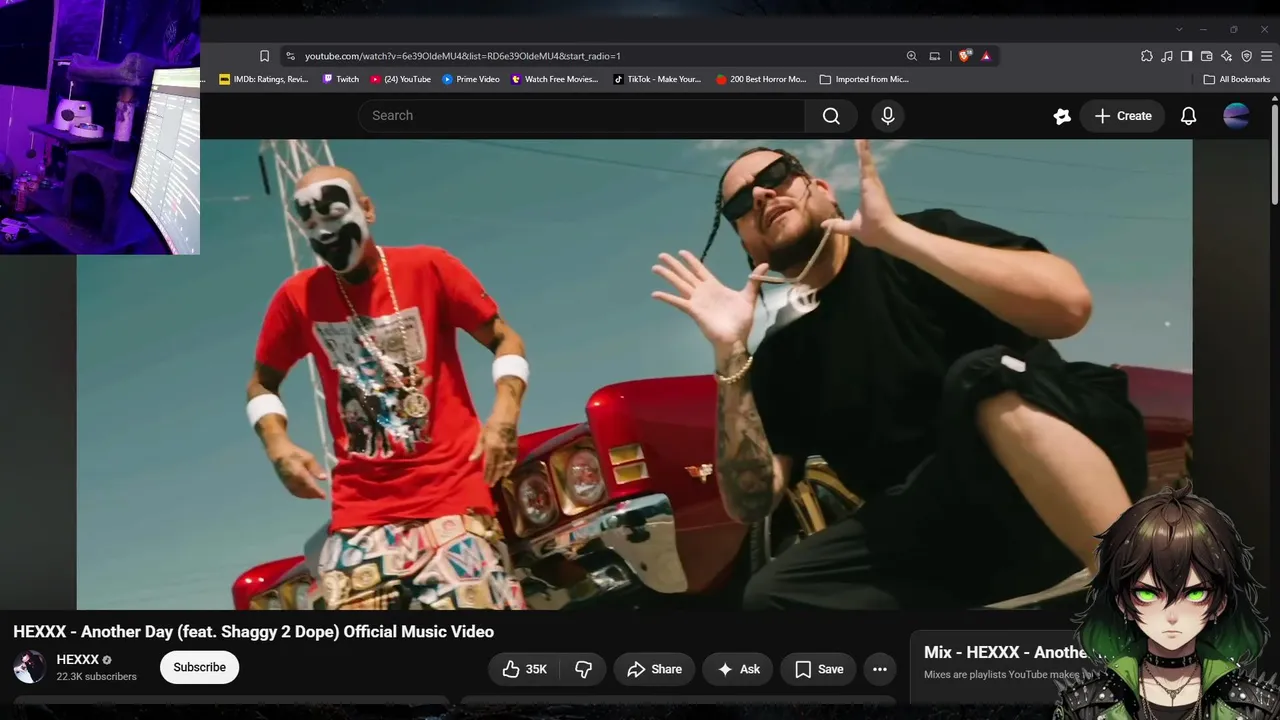Image resolution: width=1280 pixels, height=720 pixels.
Task: Open more actions three-dot menu
Action: tap(880, 669)
